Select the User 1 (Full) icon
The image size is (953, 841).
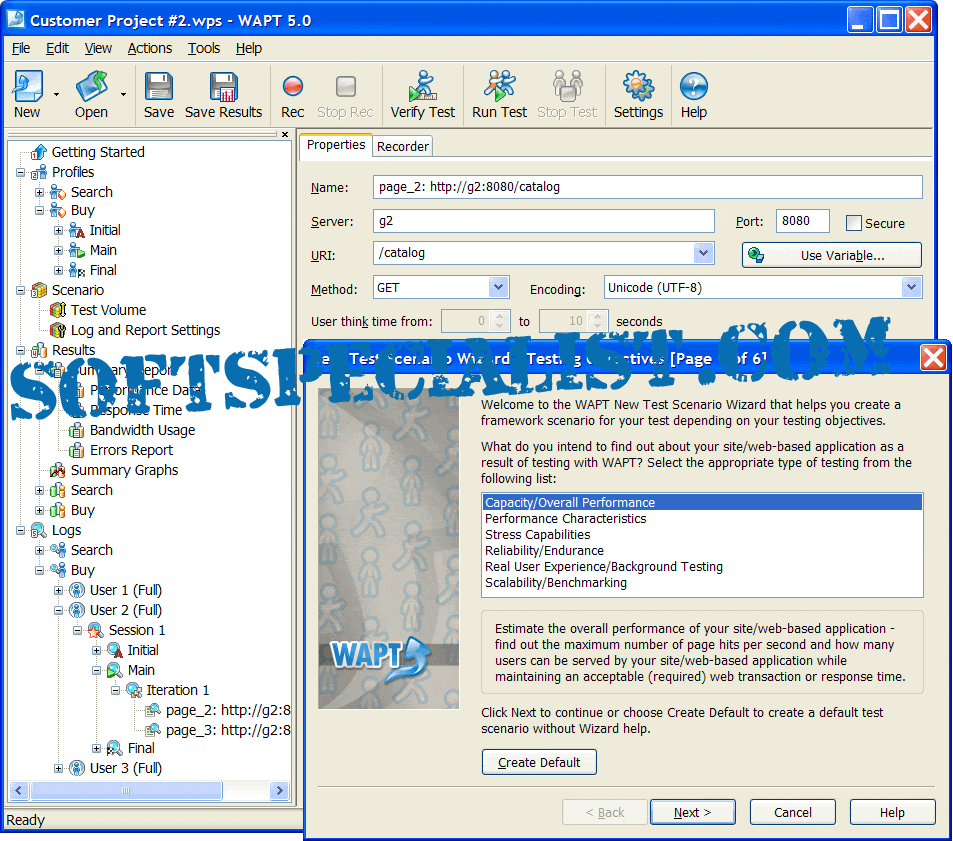pyautogui.click(x=77, y=590)
